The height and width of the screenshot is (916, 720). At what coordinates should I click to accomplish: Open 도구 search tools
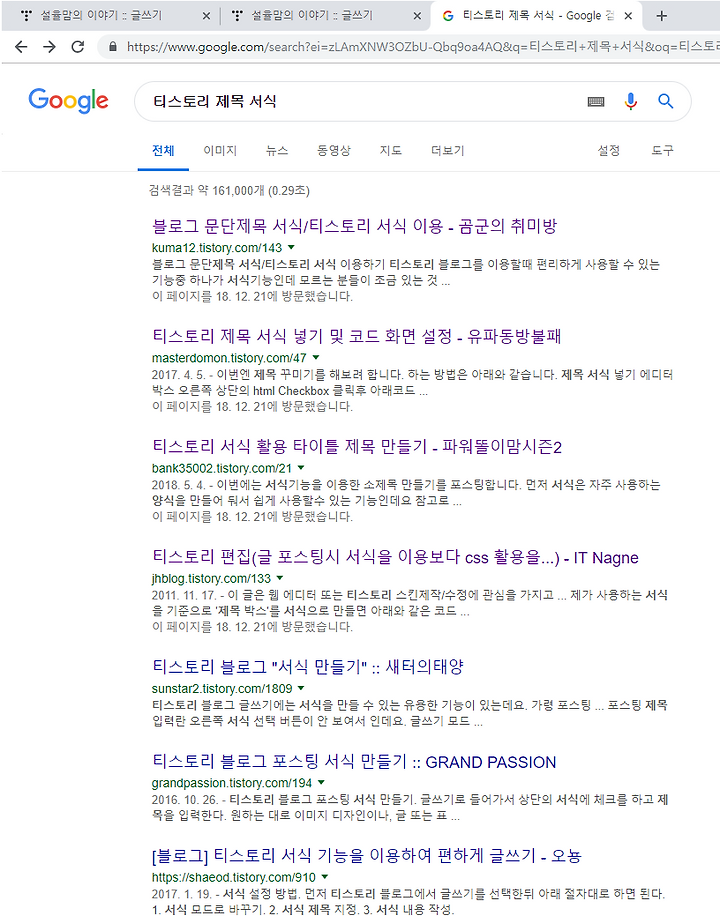coord(662,151)
